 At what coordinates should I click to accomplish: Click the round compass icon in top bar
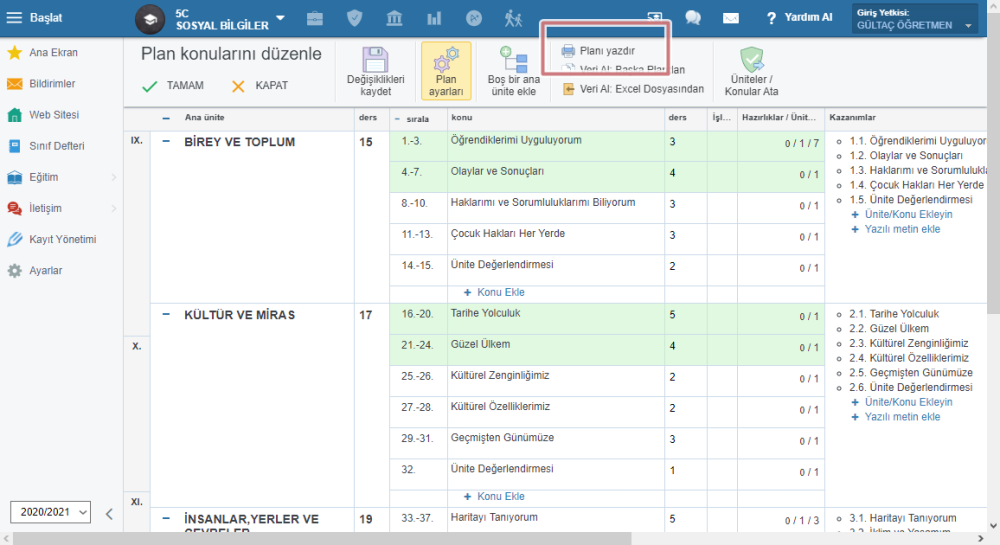pyautogui.click(x=474, y=18)
